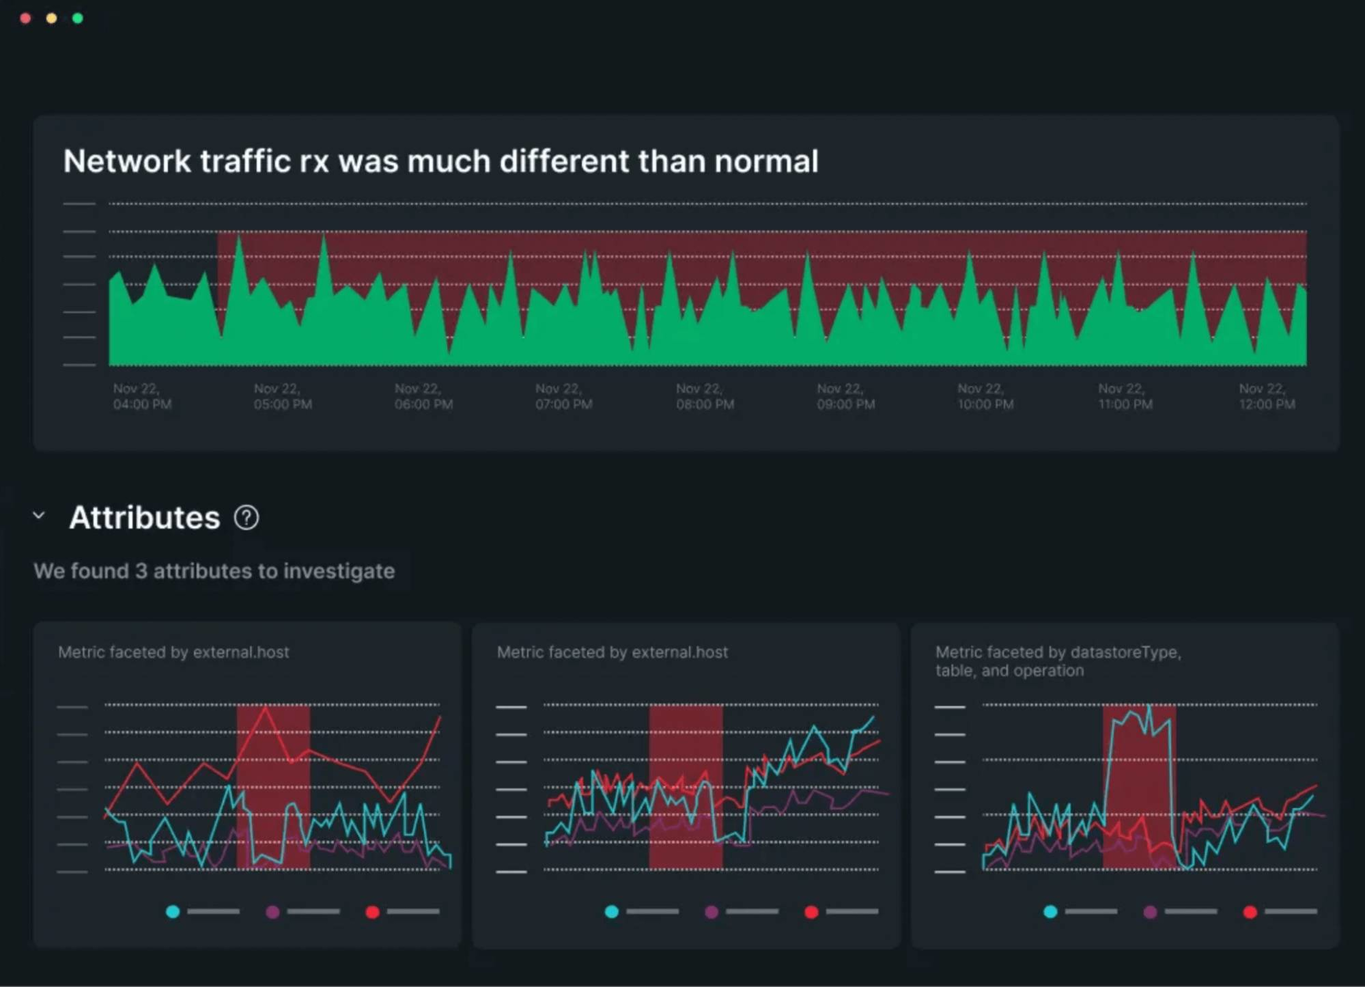Click the Nov 22 08:00 PM axis label

(704, 396)
